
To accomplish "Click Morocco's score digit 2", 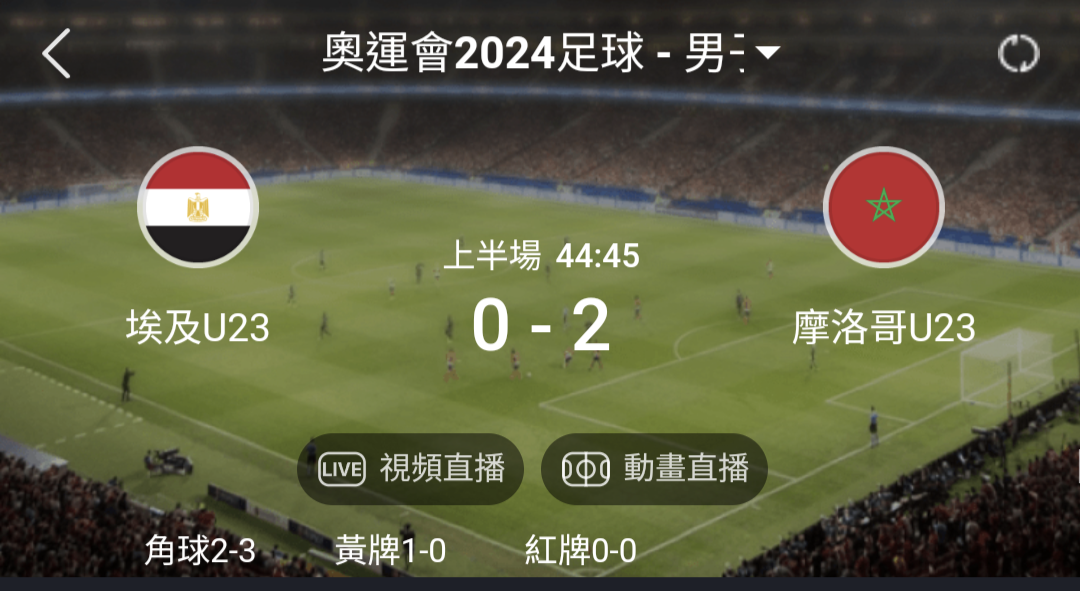I will [x=591, y=326].
